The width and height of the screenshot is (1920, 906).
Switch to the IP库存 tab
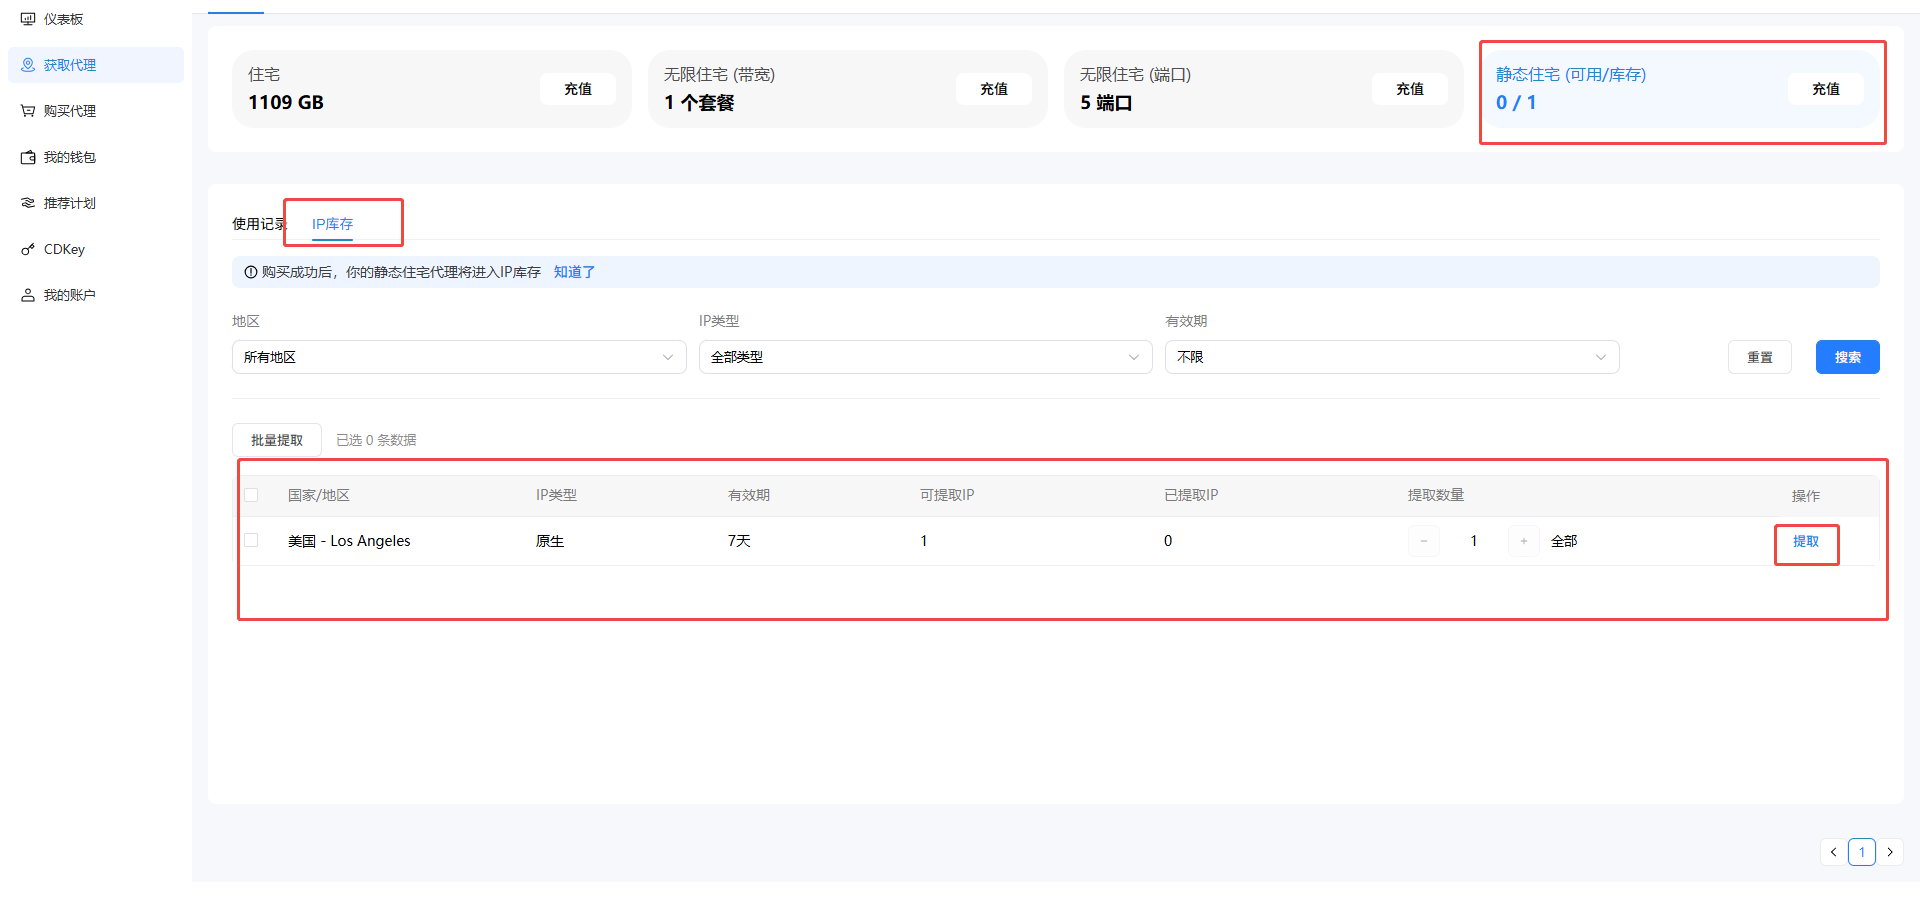(332, 224)
